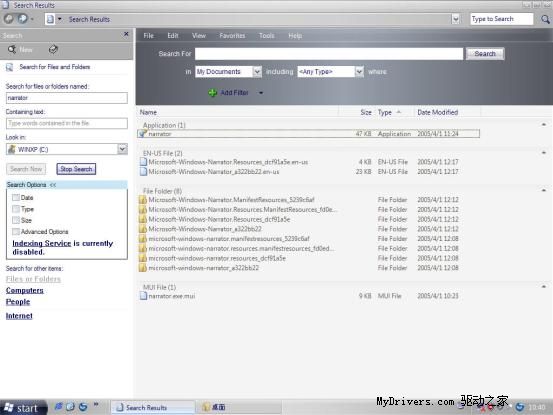Click the Internet link
The width and height of the screenshot is (553, 415).
pos(19,316)
